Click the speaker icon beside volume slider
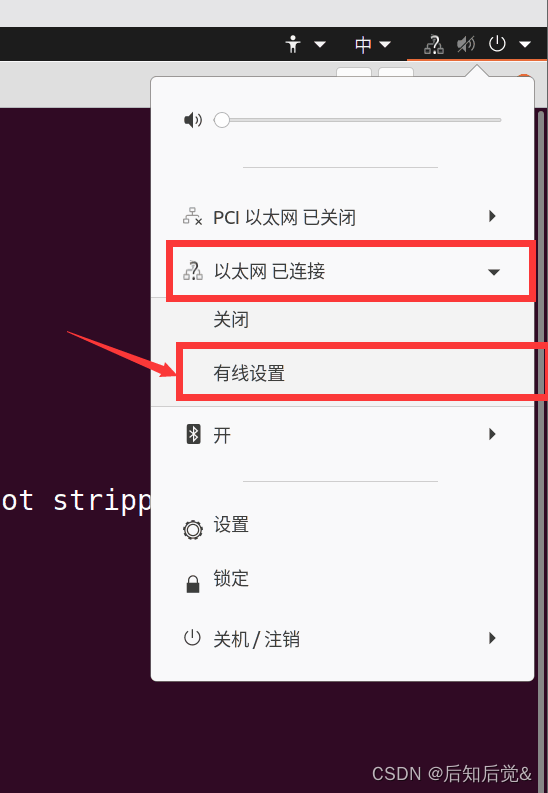Viewport: 548px width, 793px height. point(193,120)
